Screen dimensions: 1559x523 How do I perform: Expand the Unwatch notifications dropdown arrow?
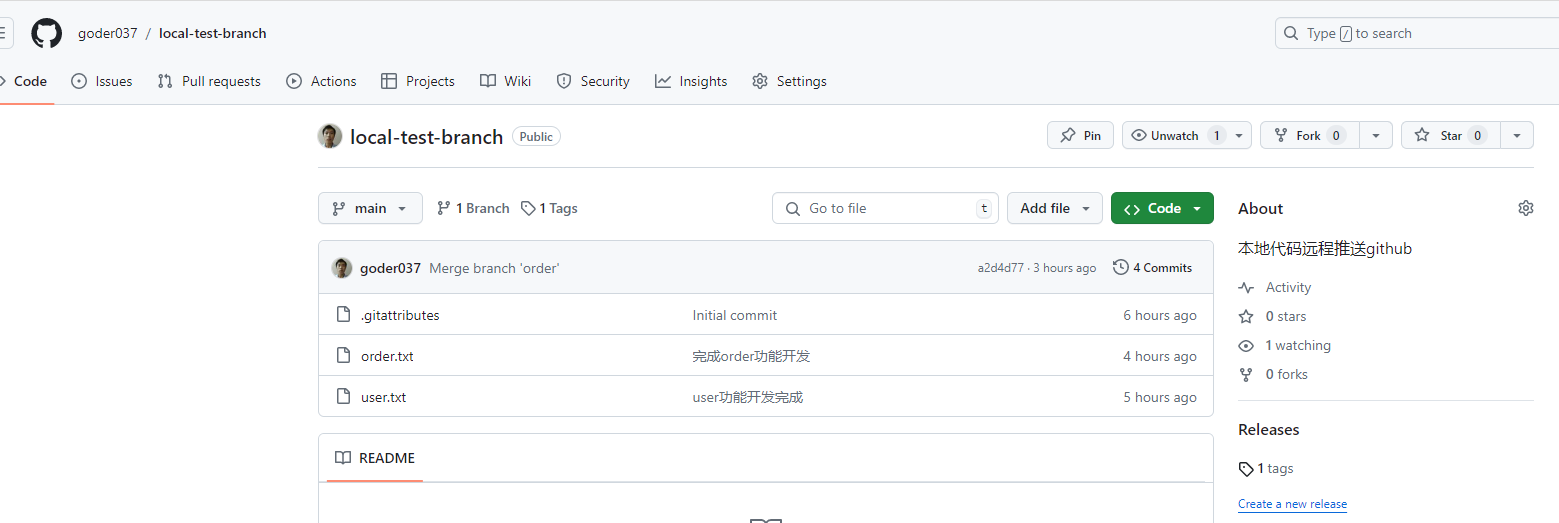click(x=1240, y=136)
